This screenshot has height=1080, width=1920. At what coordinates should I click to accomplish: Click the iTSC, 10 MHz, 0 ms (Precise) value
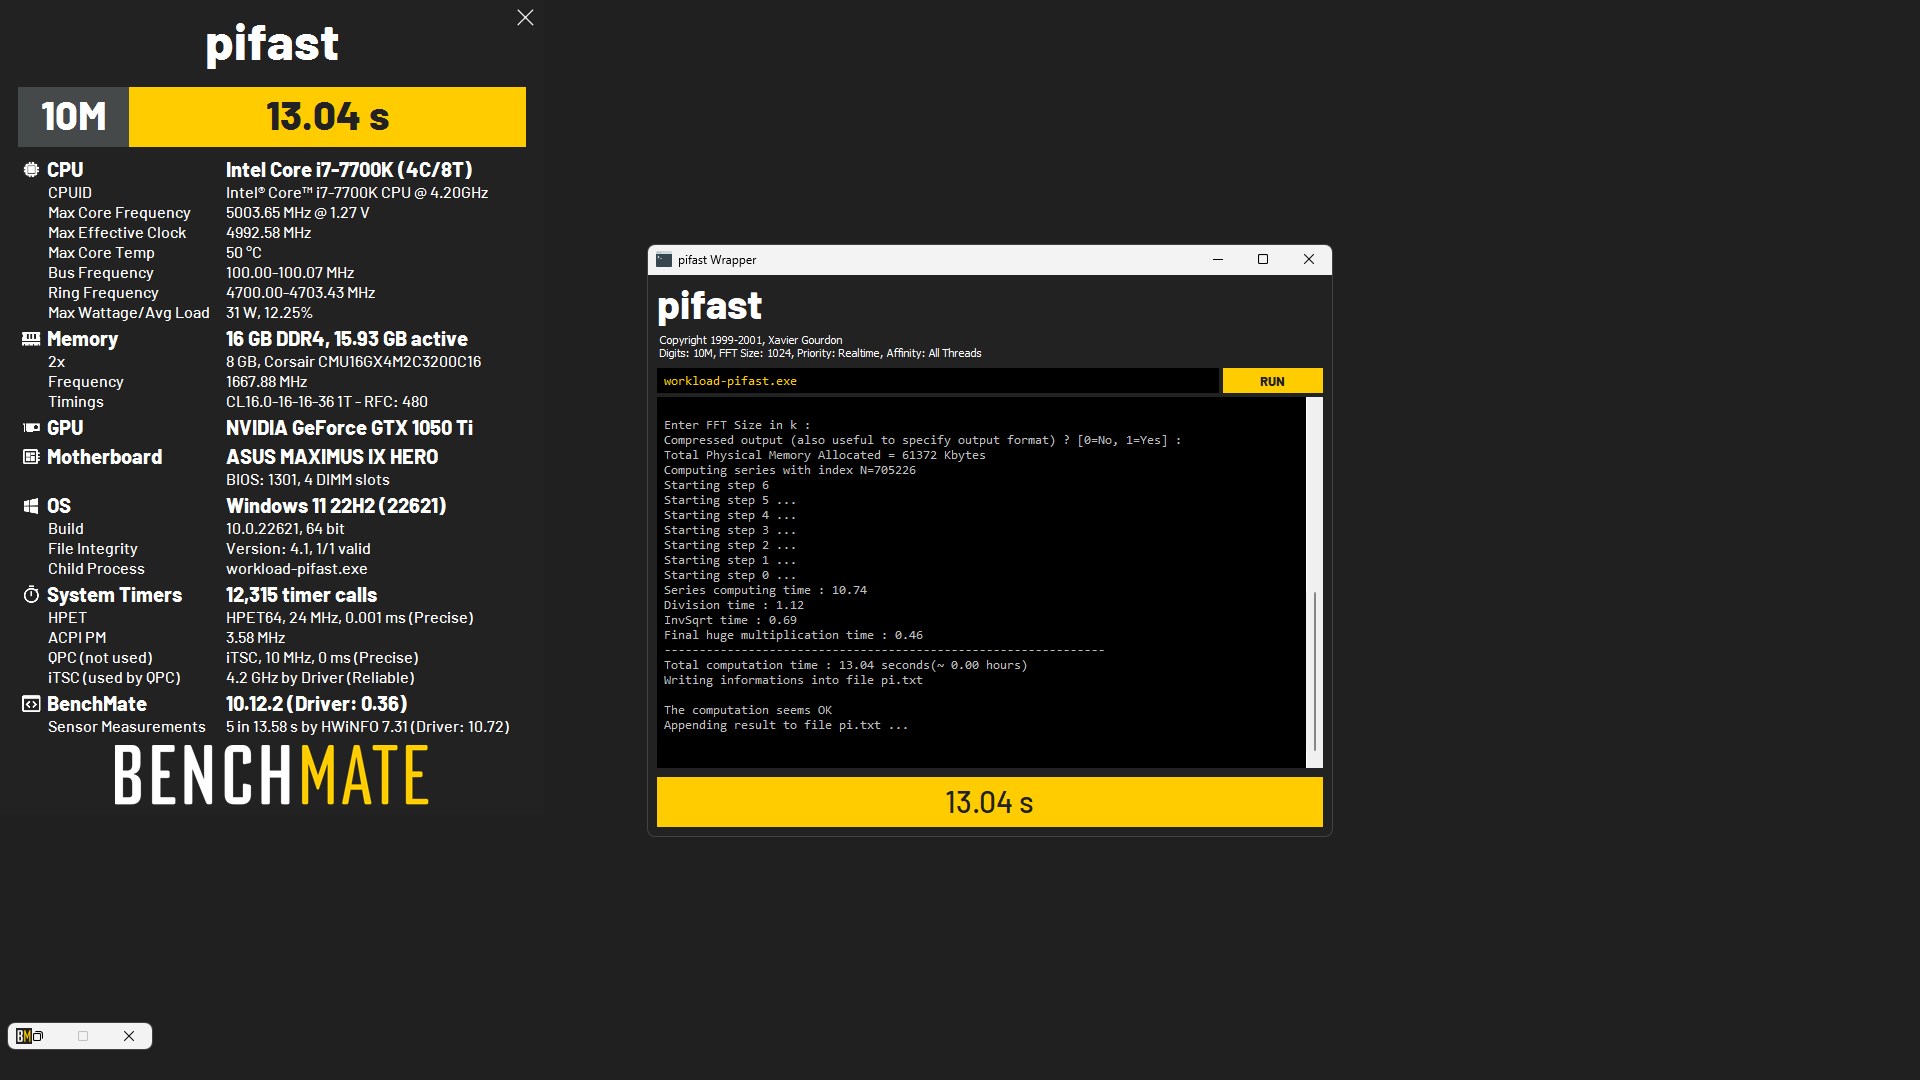pos(322,658)
